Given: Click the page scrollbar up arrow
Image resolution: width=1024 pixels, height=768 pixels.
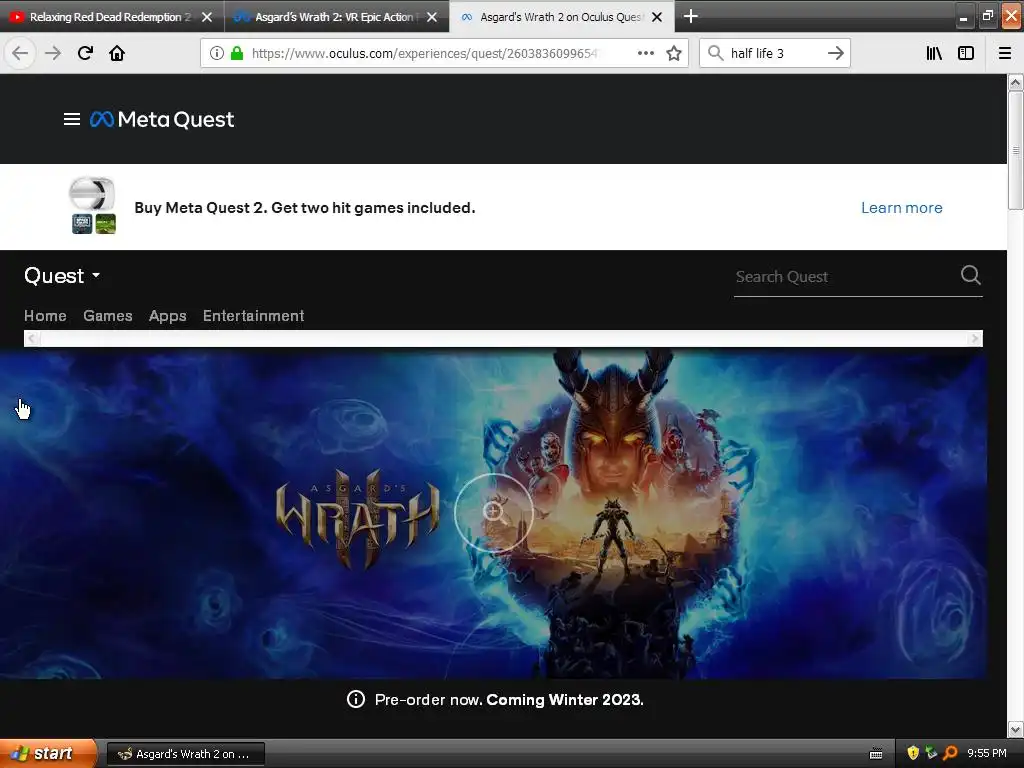Looking at the screenshot, I should [x=1015, y=82].
